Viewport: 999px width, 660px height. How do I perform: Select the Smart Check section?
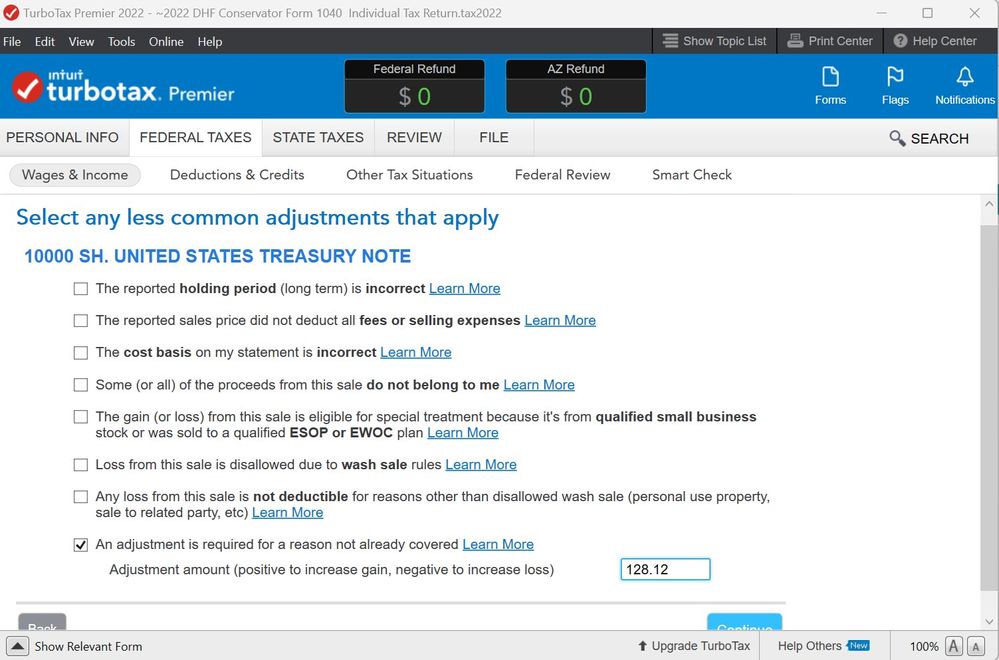click(692, 175)
